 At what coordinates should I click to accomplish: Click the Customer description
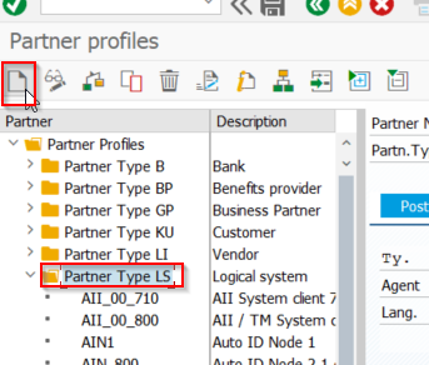click(x=244, y=232)
